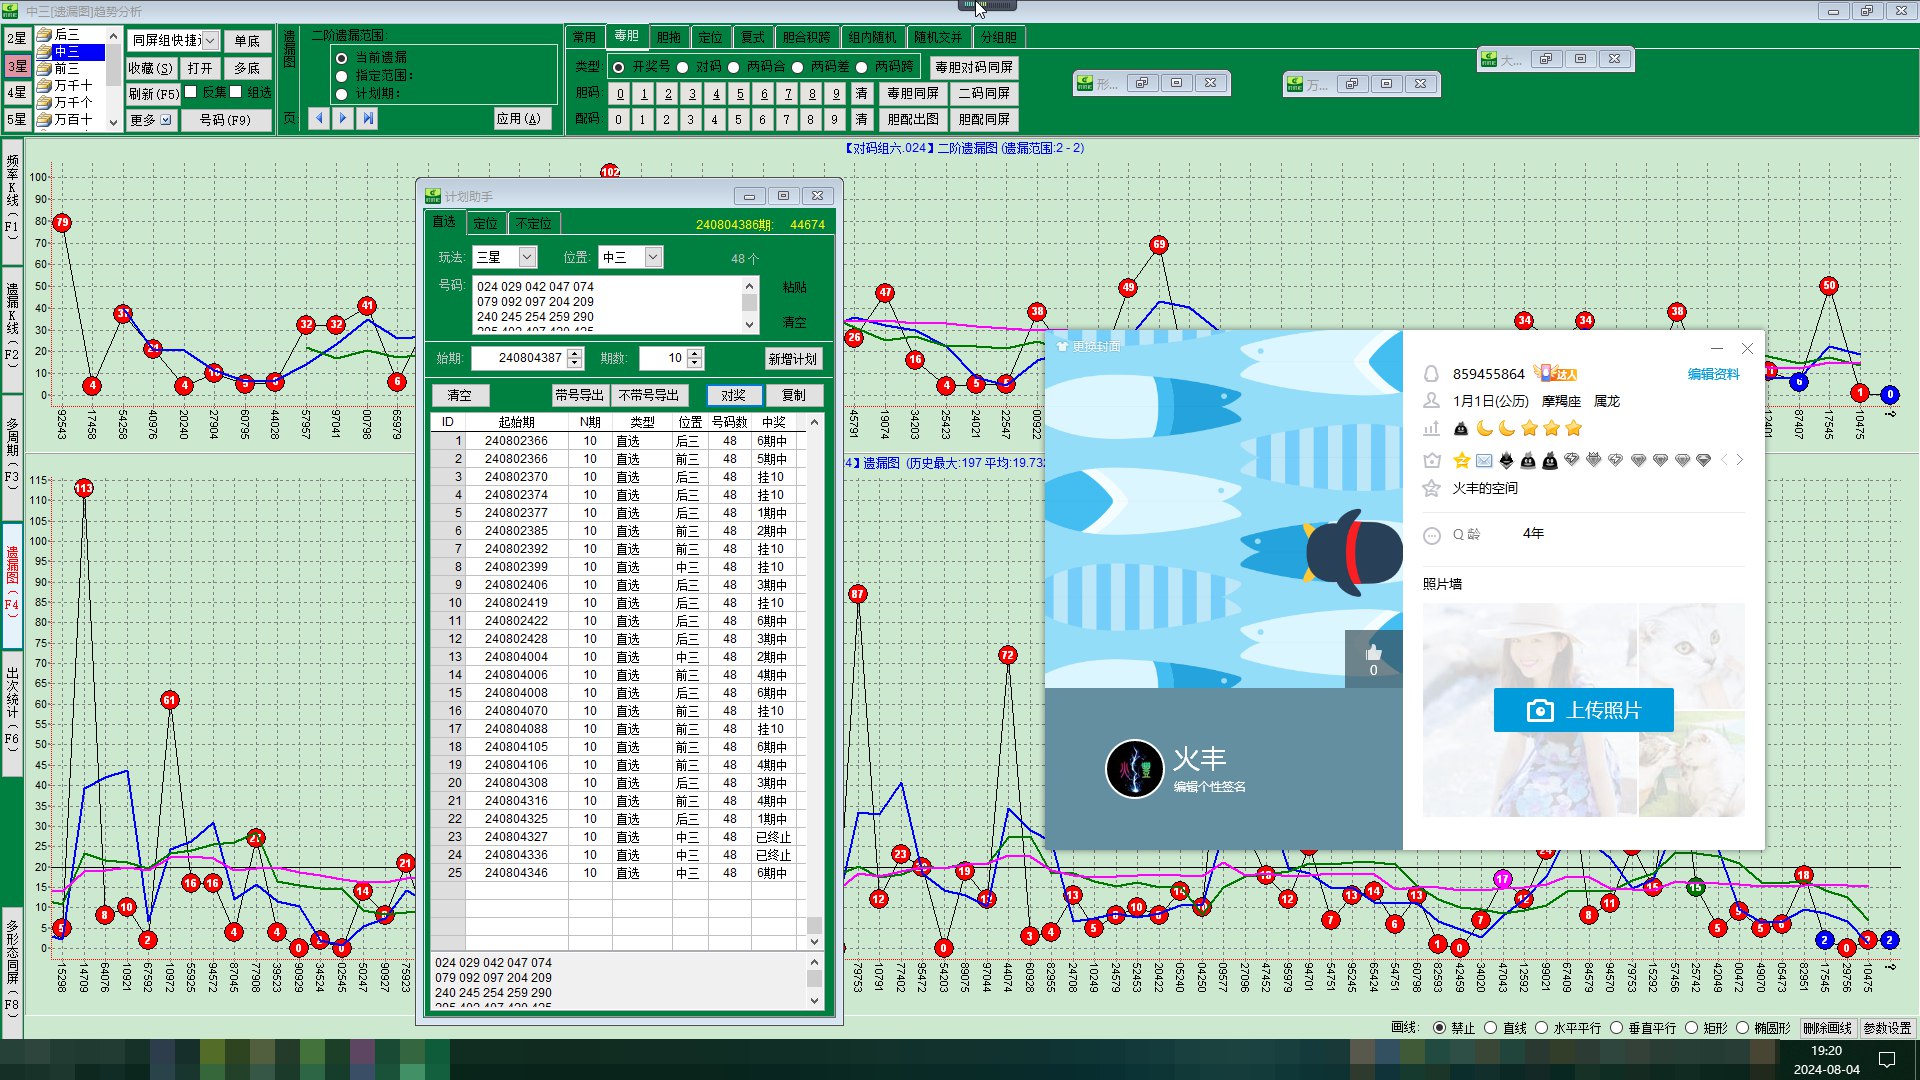Image resolution: width=1920 pixels, height=1080 pixels.
Task: Click the first sun level star icon
Action: coord(1529,428)
